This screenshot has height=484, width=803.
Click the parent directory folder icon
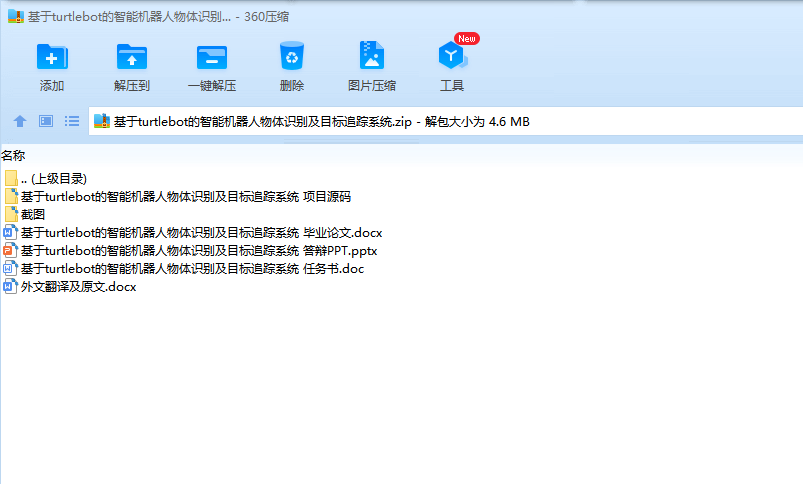[x=11, y=178]
